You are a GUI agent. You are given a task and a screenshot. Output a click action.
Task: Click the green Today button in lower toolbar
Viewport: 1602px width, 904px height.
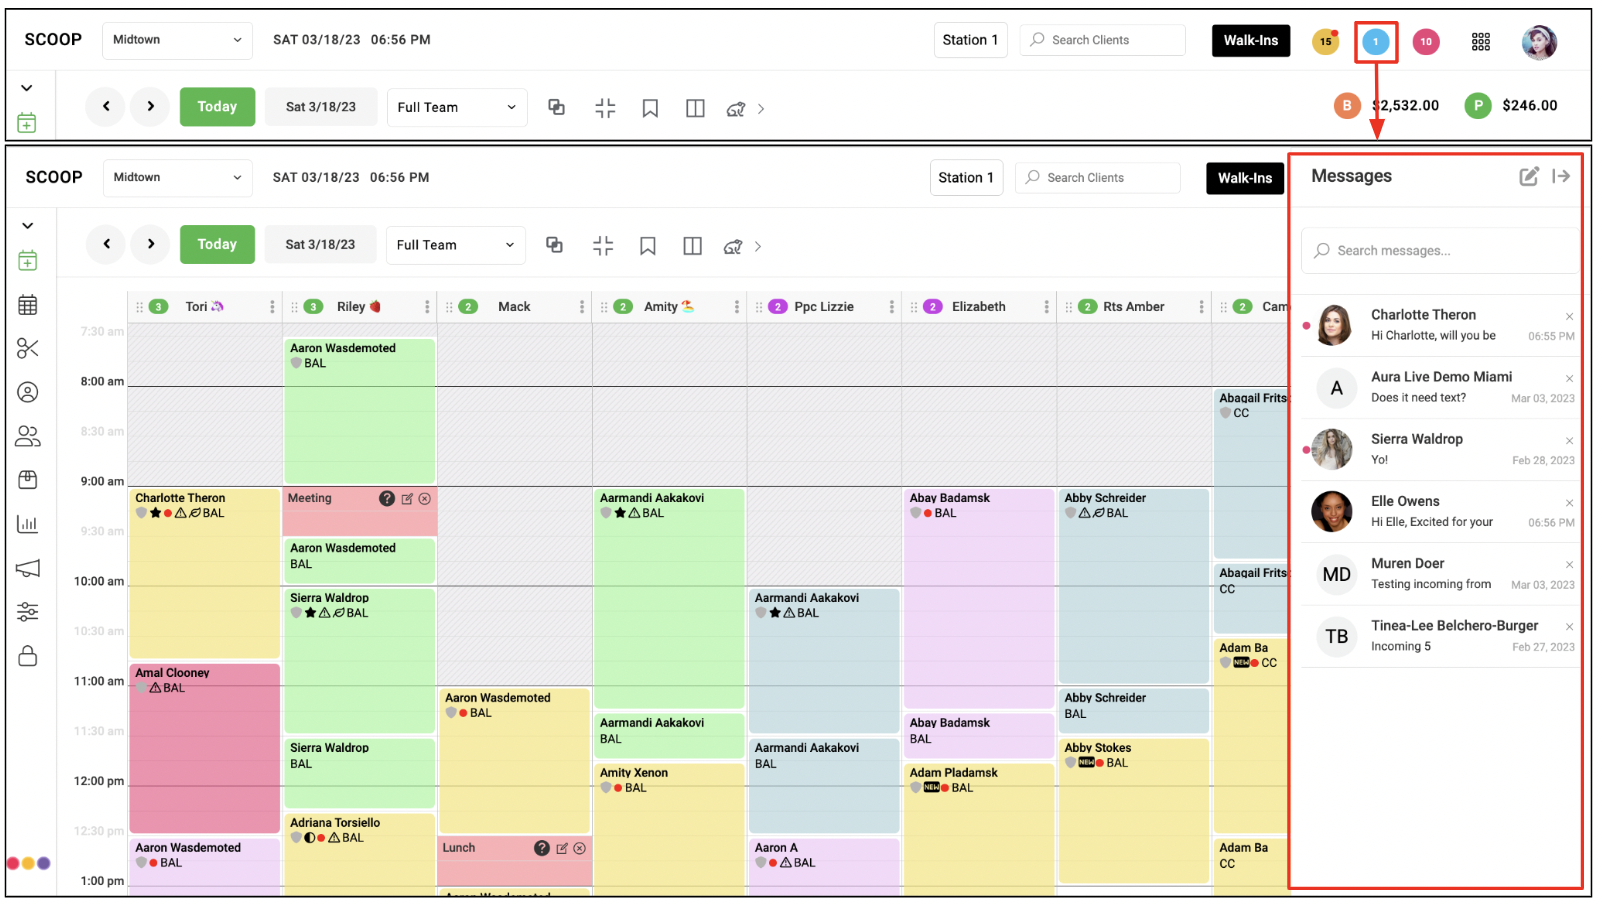click(217, 244)
